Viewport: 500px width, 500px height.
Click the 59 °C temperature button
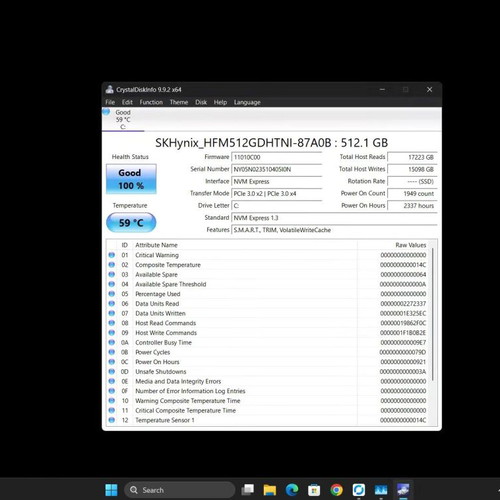pyautogui.click(x=131, y=222)
